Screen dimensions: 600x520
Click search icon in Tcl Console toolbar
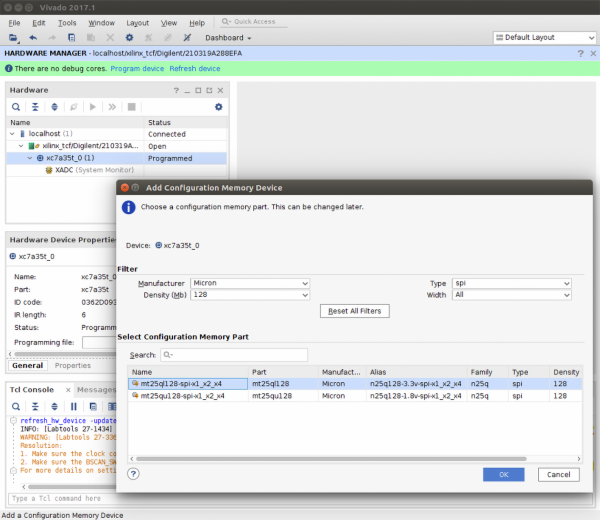pyautogui.click(x=17, y=405)
